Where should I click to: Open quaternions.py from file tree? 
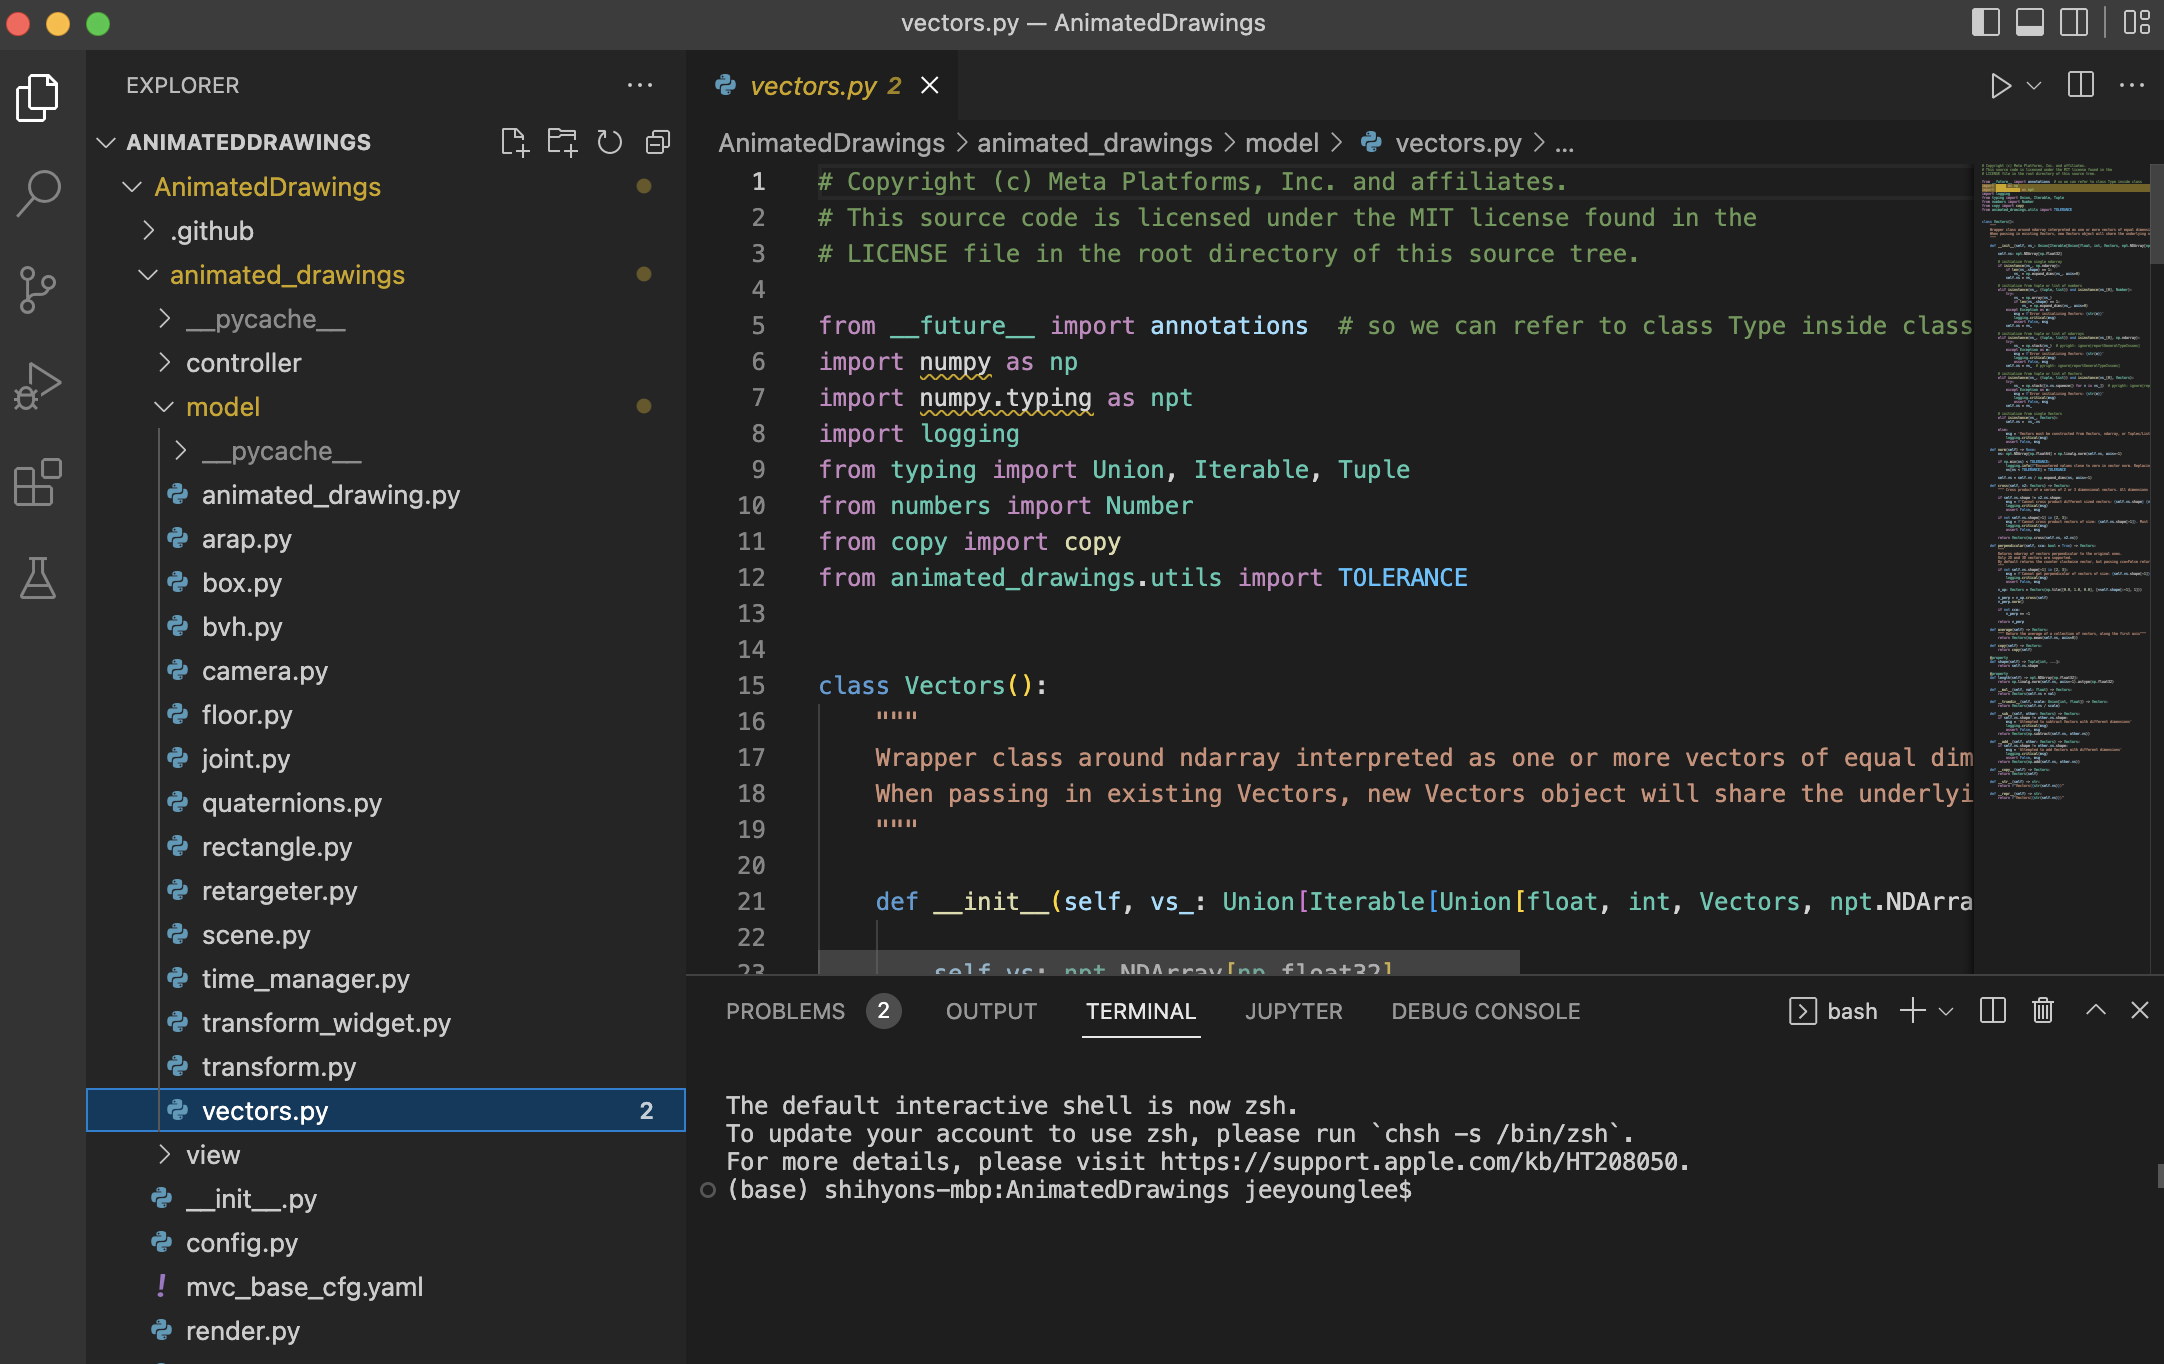pos(291,803)
